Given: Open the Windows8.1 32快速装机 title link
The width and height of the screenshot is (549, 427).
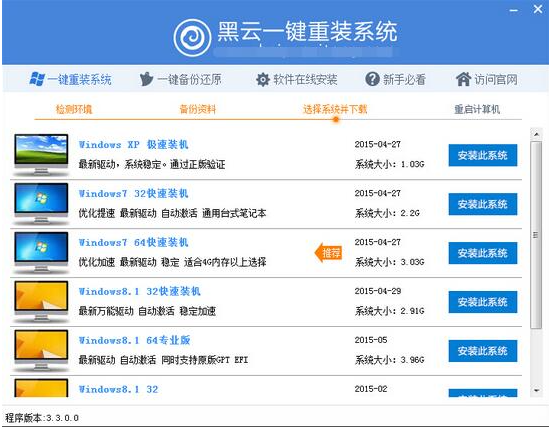Looking at the screenshot, I should pos(139,292).
